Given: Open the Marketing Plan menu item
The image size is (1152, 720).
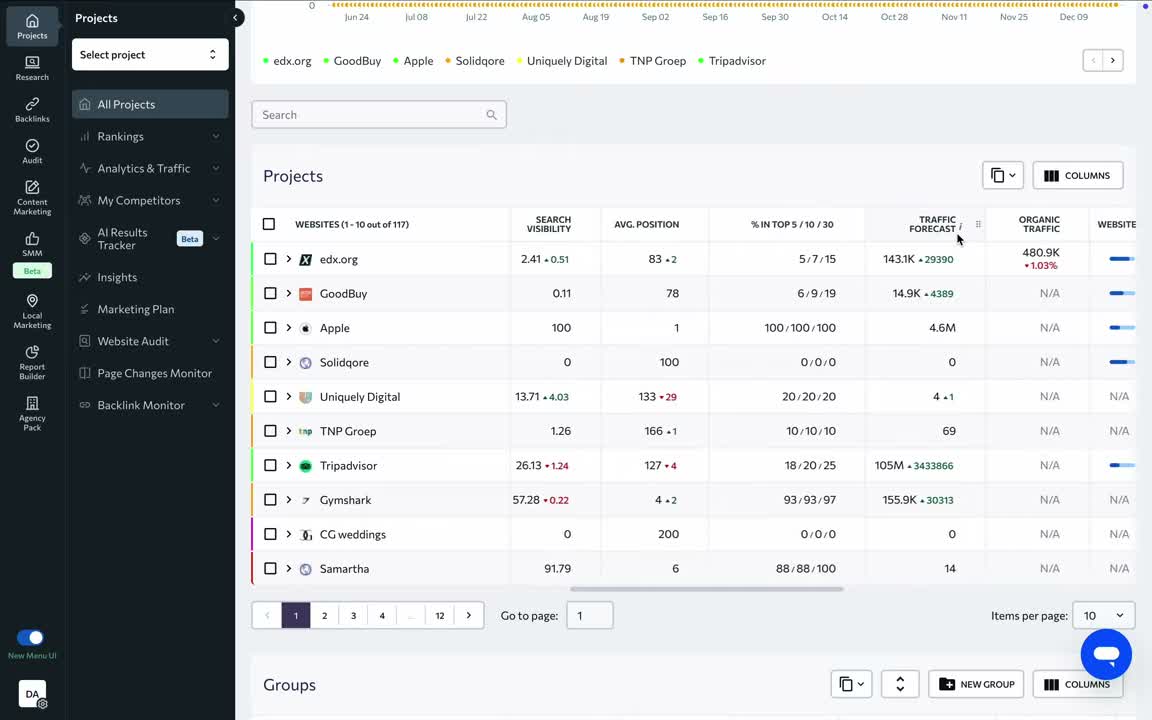Looking at the screenshot, I should (x=150, y=309).
